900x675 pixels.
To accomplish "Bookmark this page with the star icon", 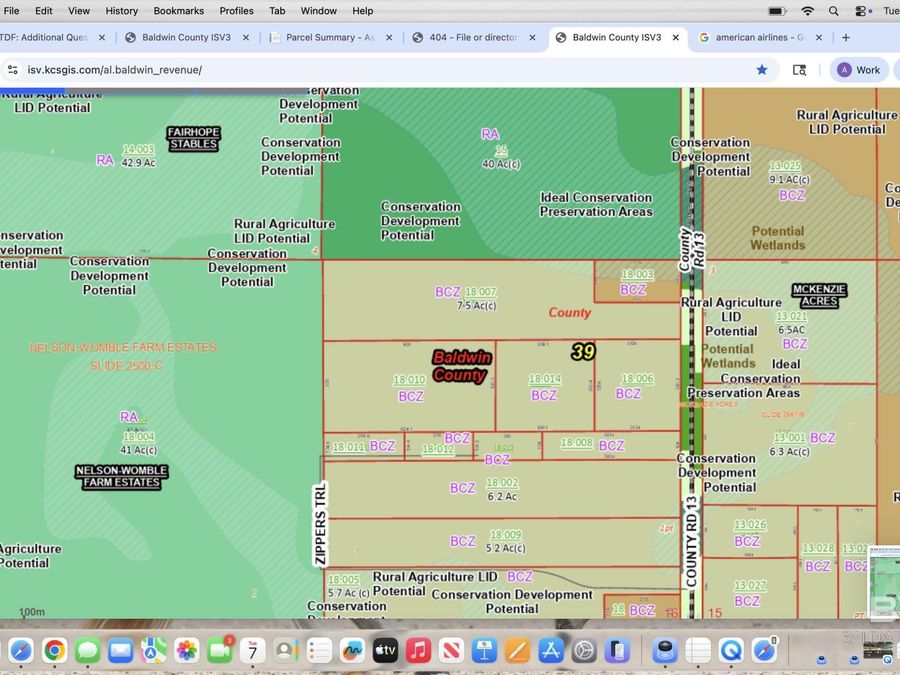I will 762,70.
